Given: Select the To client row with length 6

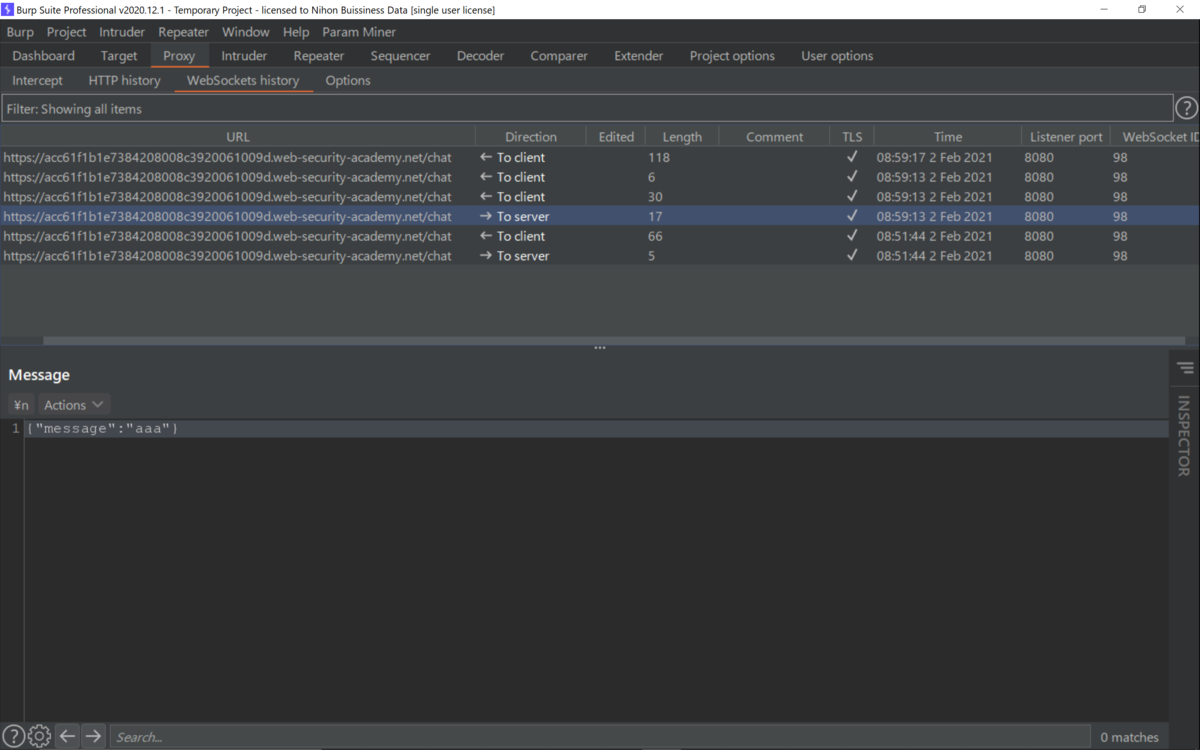Looking at the screenshot, I should 600,177.
